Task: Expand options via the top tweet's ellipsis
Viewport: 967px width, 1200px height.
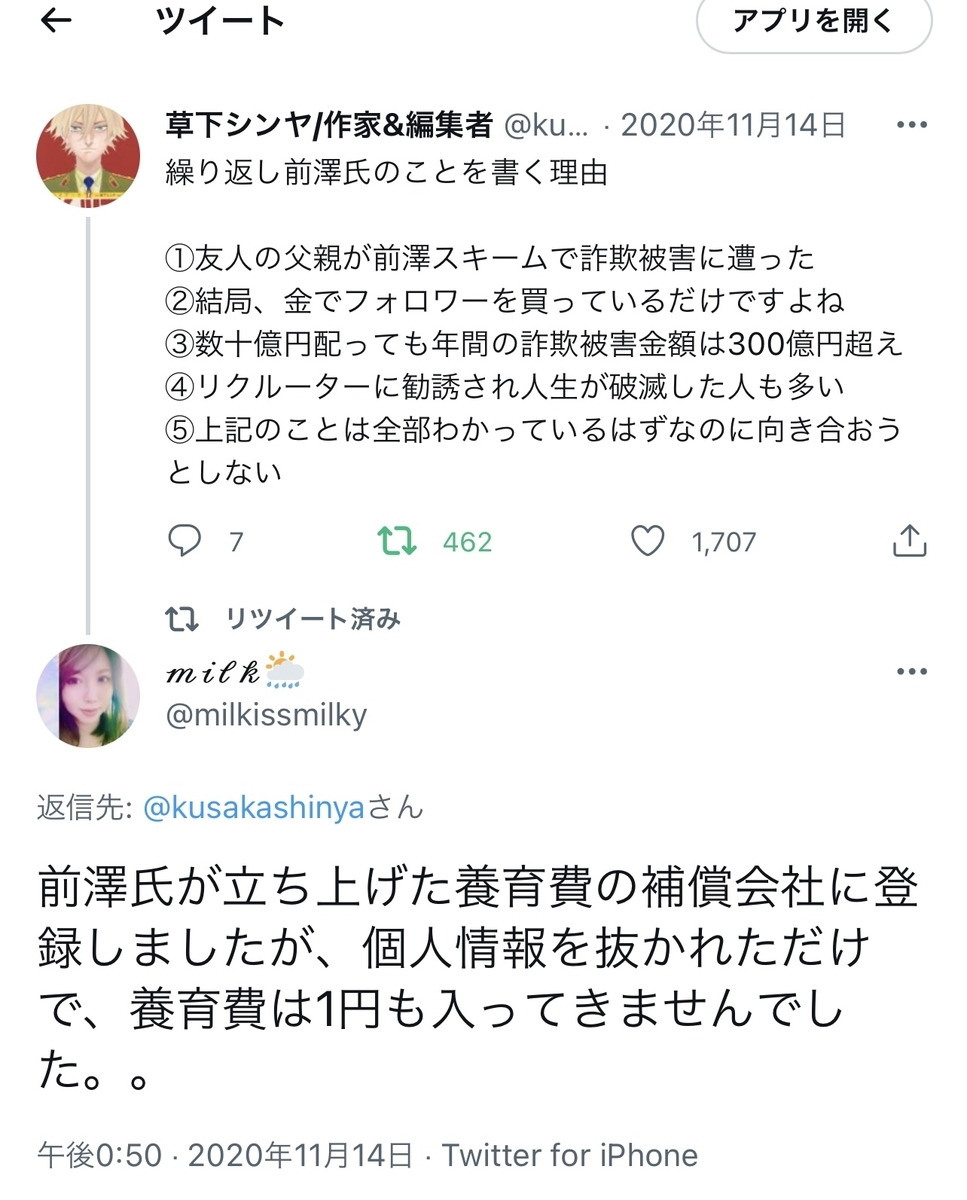Action: pos(910,122)
